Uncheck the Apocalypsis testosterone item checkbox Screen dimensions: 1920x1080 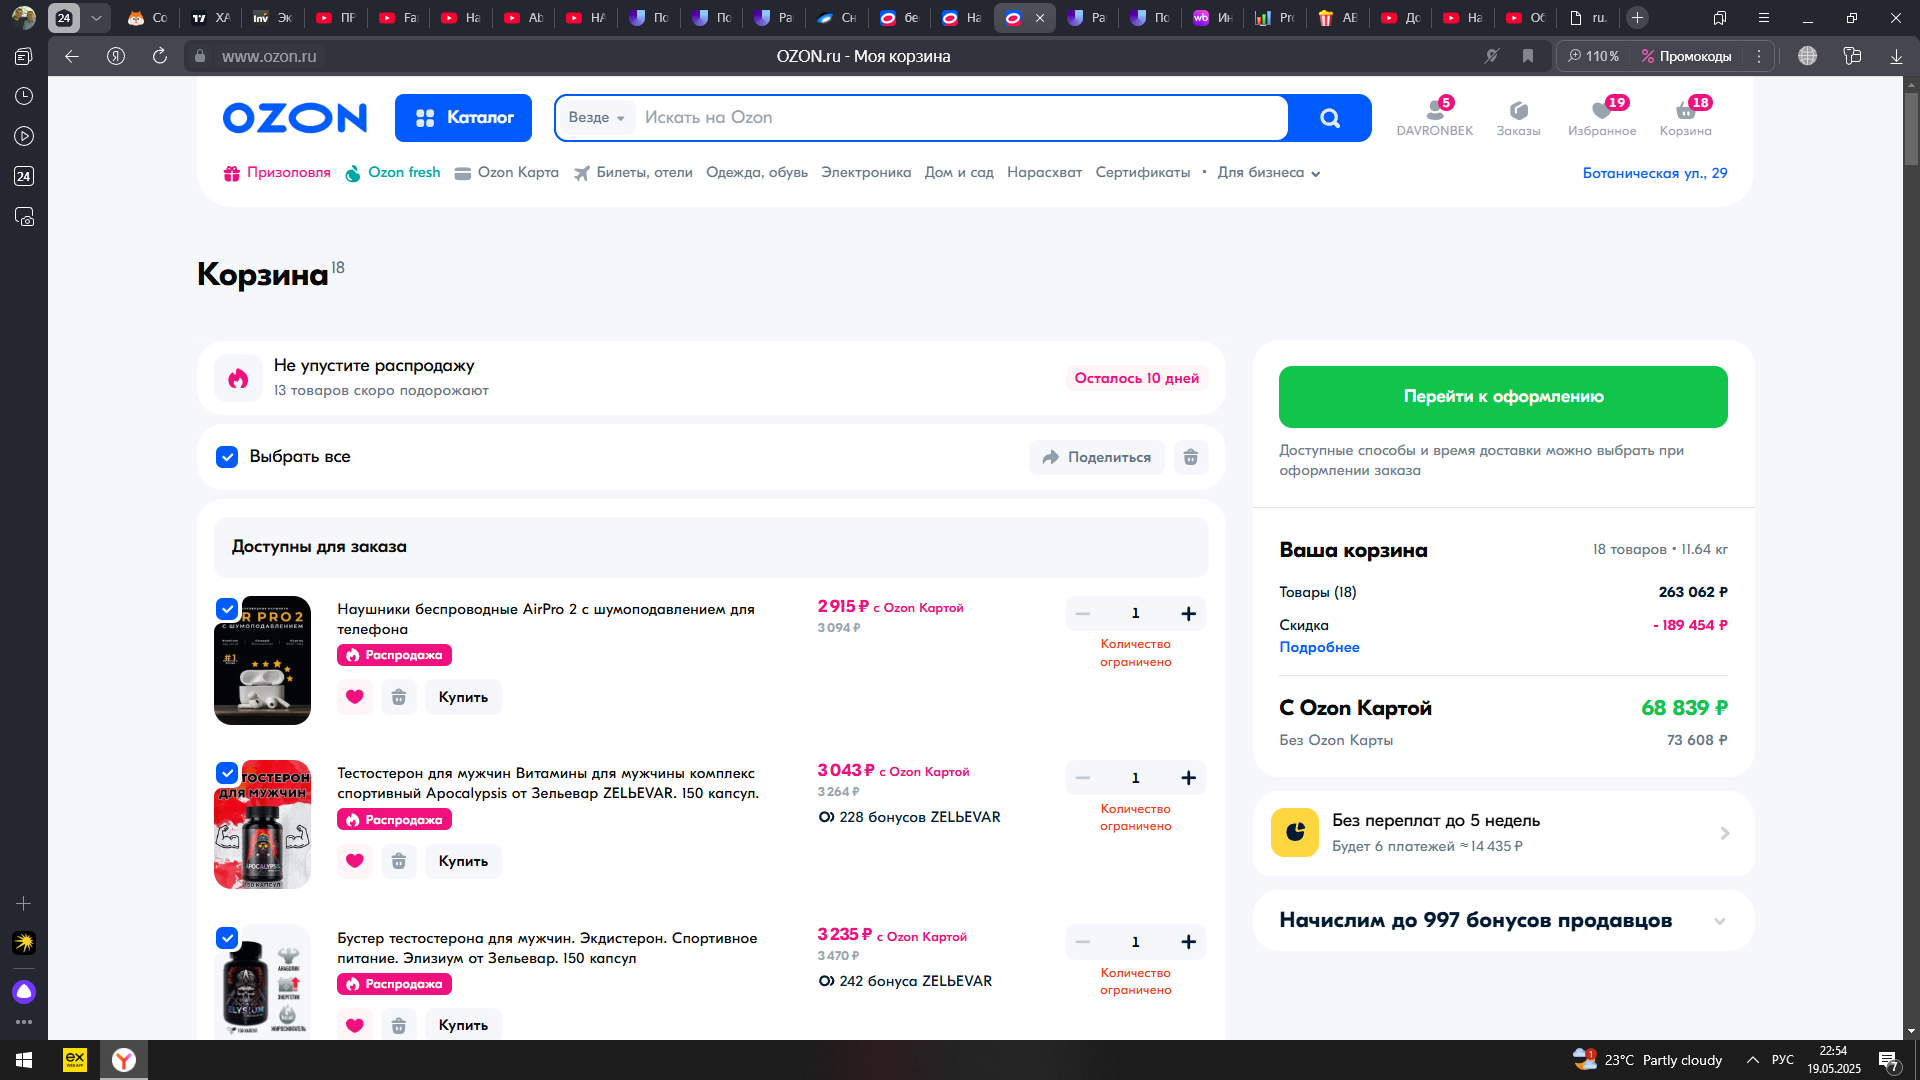pyautogui.click(x=227, y=773)
